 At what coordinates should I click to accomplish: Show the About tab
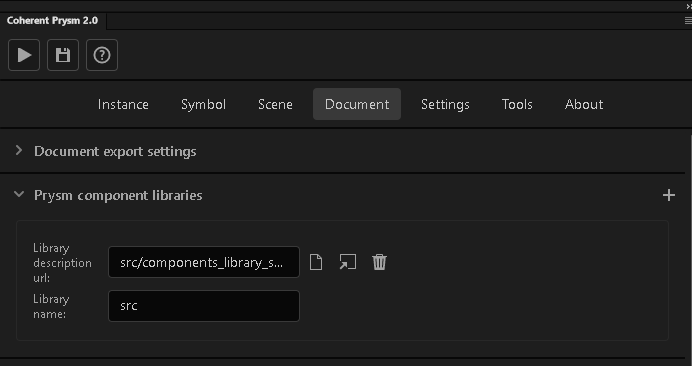583,104
